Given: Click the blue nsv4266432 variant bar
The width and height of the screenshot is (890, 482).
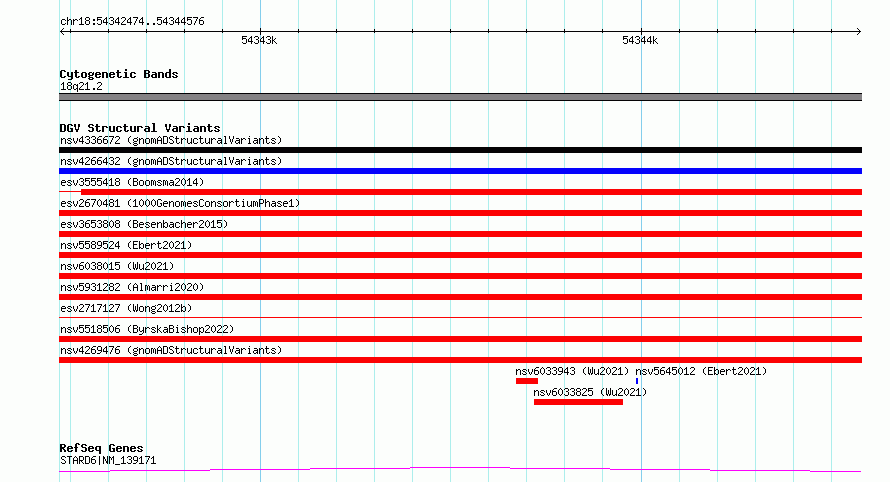Looking at the screenshot, I should [x=460, y=171].
